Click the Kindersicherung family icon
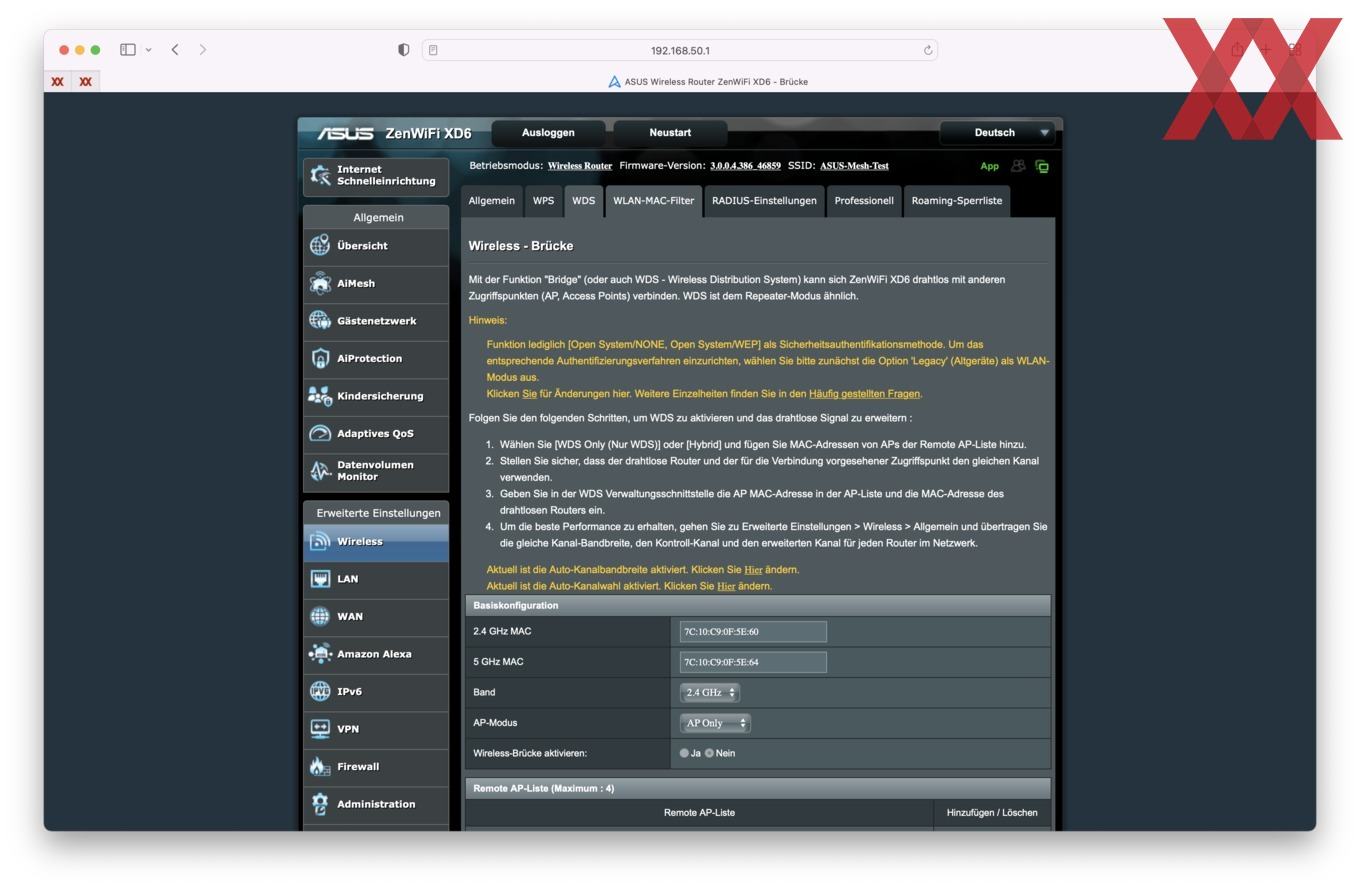The width and height of the screenshot is (1360, 889). [x=320, y=396]
